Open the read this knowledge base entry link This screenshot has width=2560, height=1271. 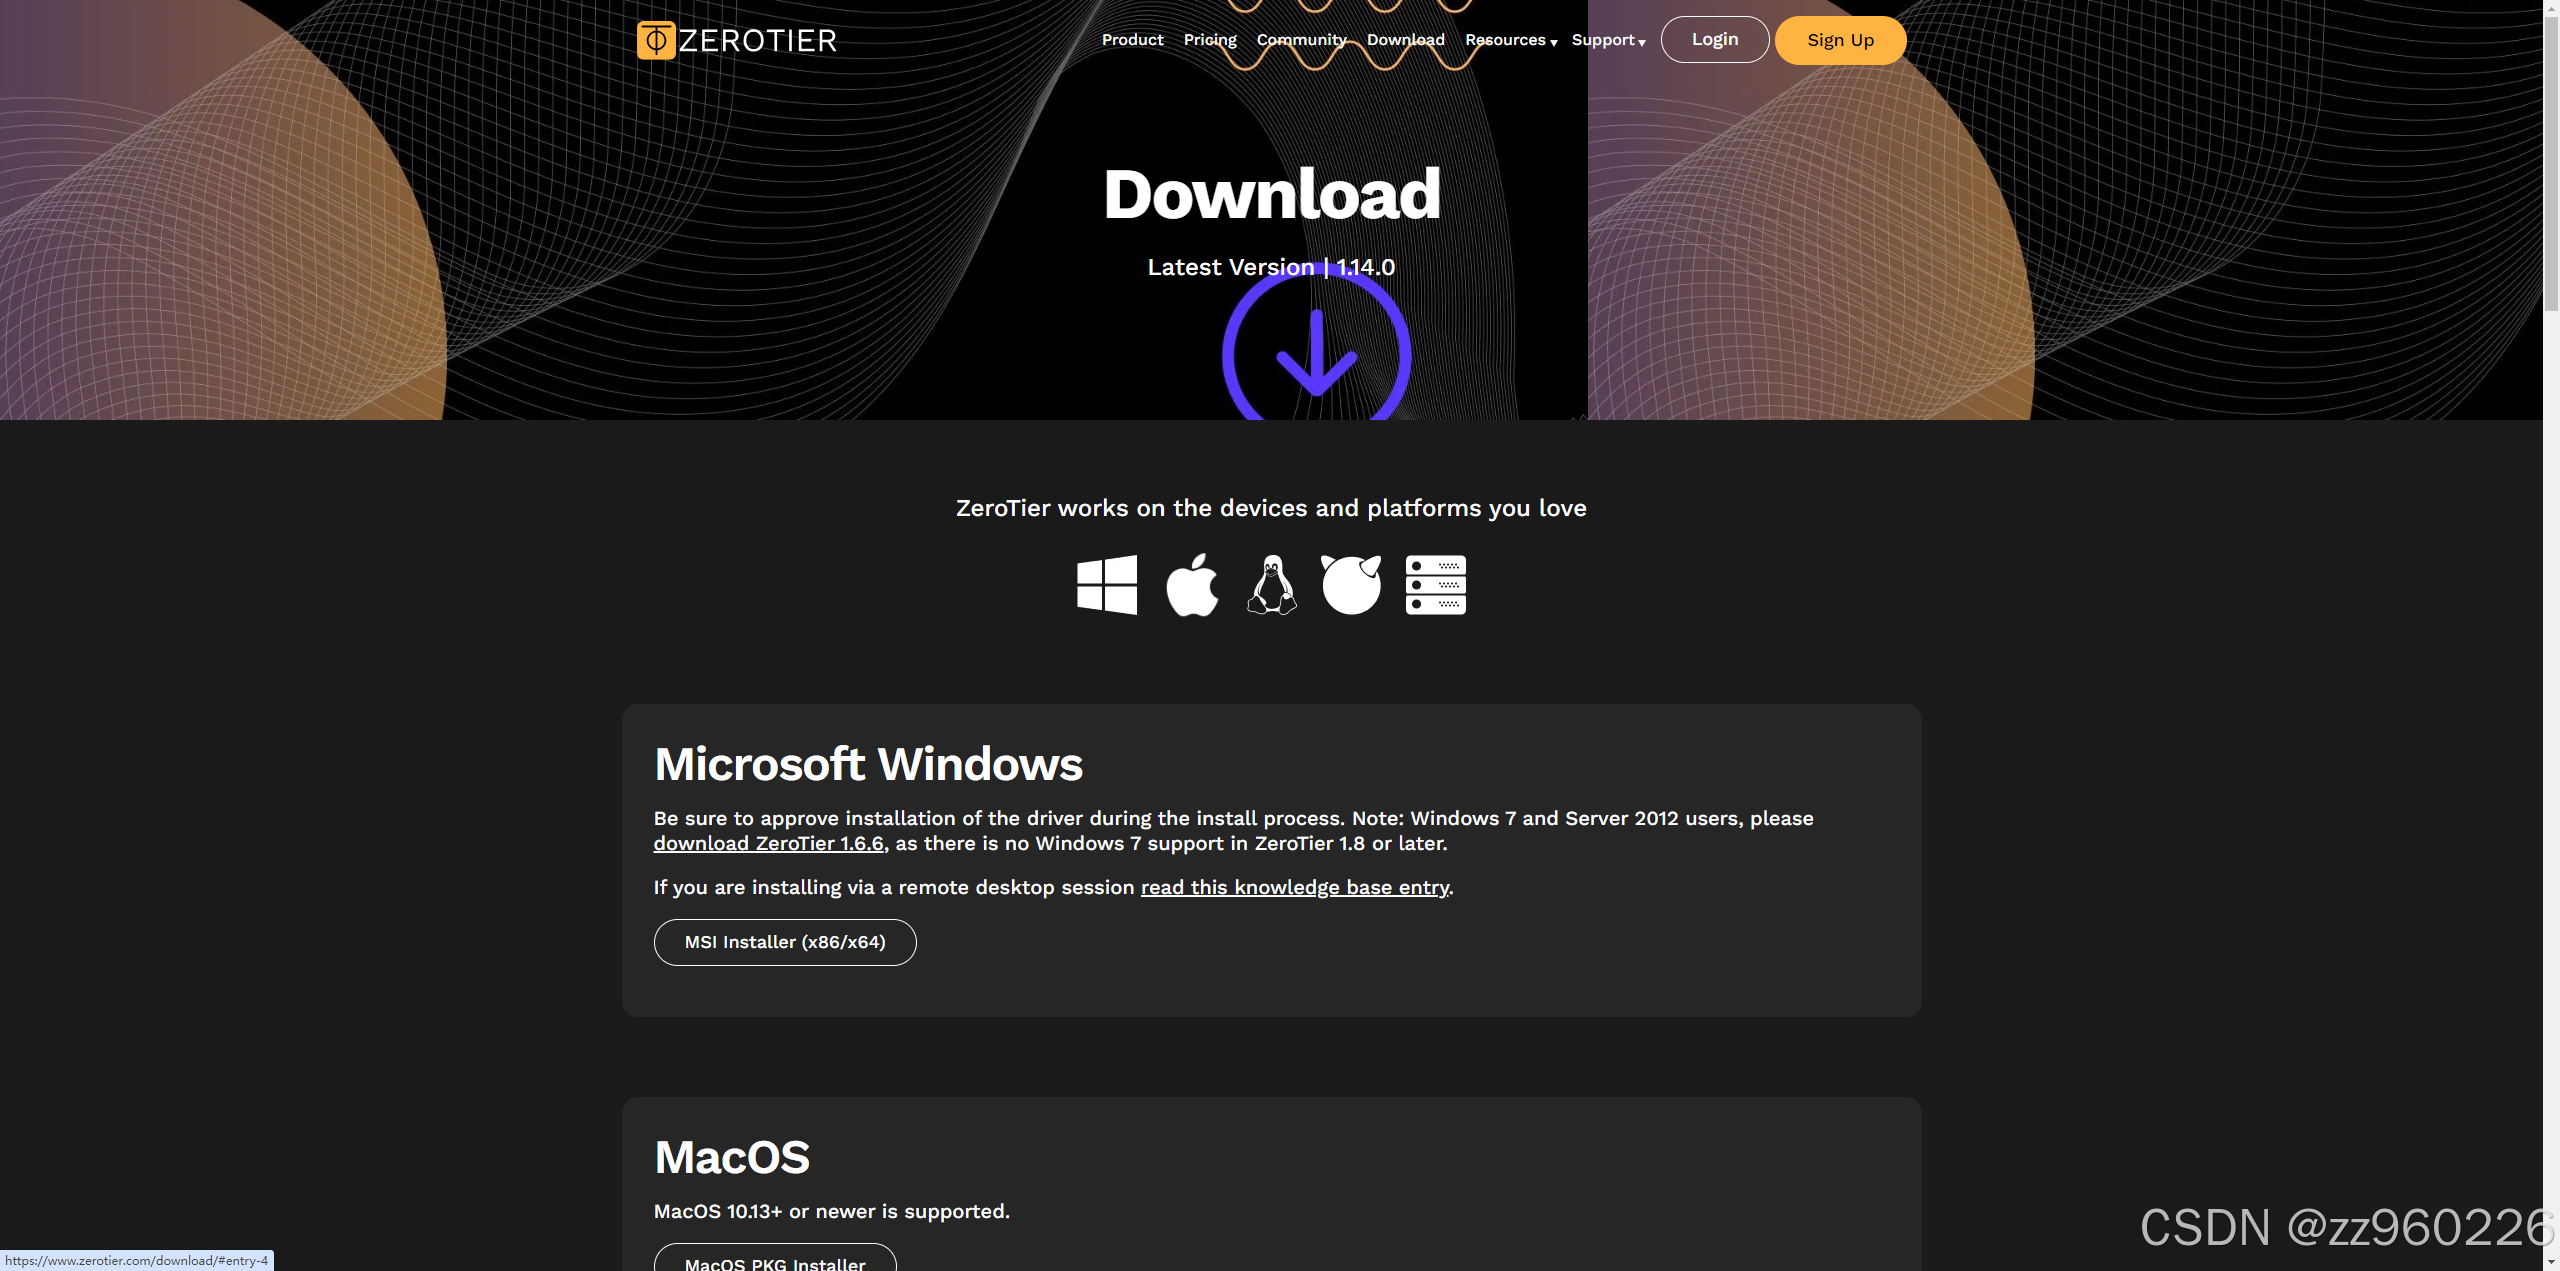tap(1295, 887)
